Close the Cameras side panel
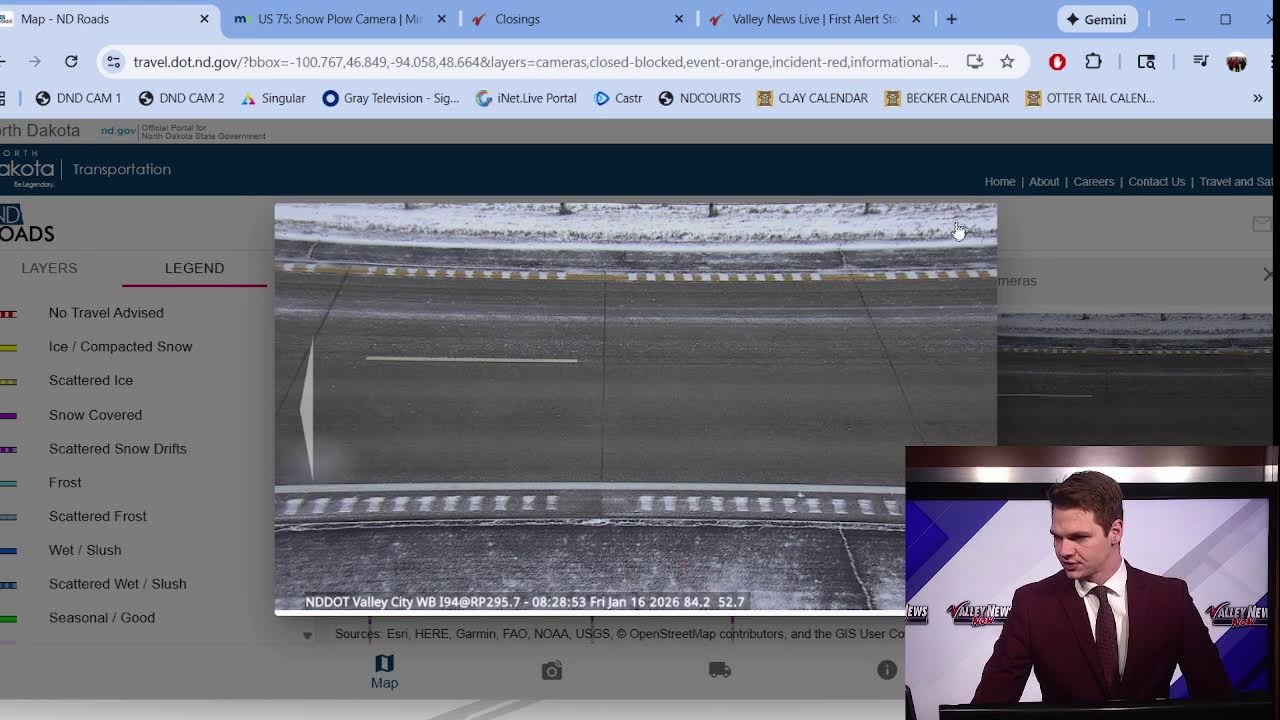Image resolution: width=1280 pixels, height=720 pixels. pos(1268,274)
